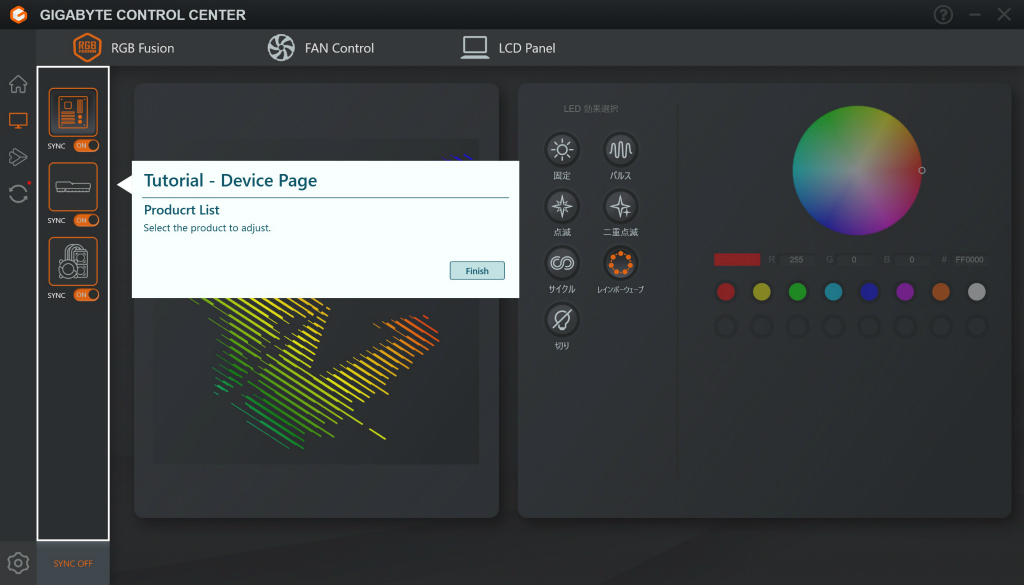Select the graphics card device icon
1024x585 pixels.
tap(73, 187)
